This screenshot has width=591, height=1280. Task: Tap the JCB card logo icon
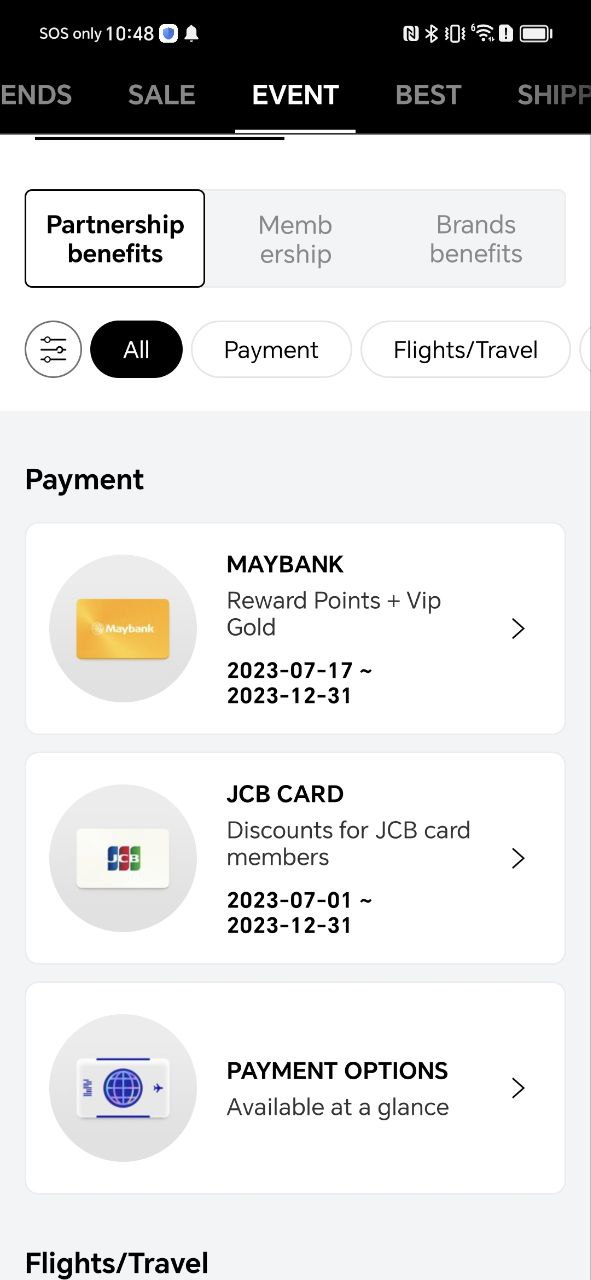point(123,858)
